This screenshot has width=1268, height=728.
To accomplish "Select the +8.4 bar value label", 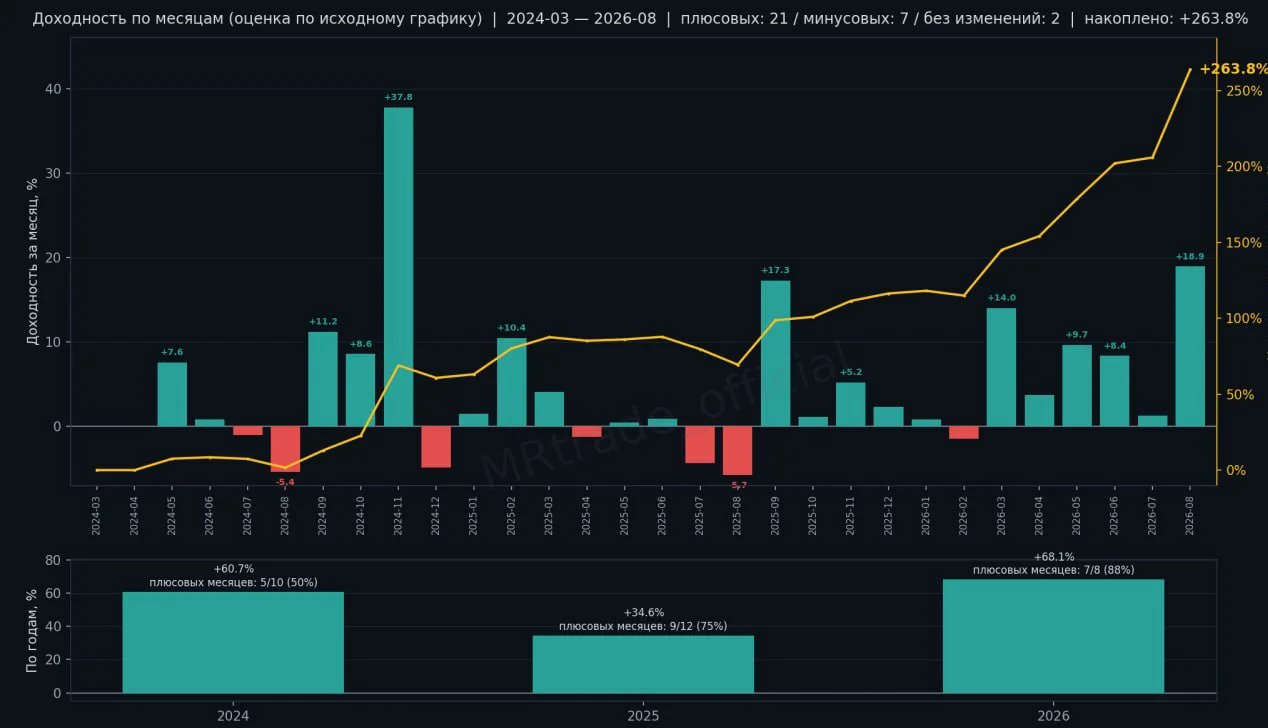I will (x=1115, y=346).
